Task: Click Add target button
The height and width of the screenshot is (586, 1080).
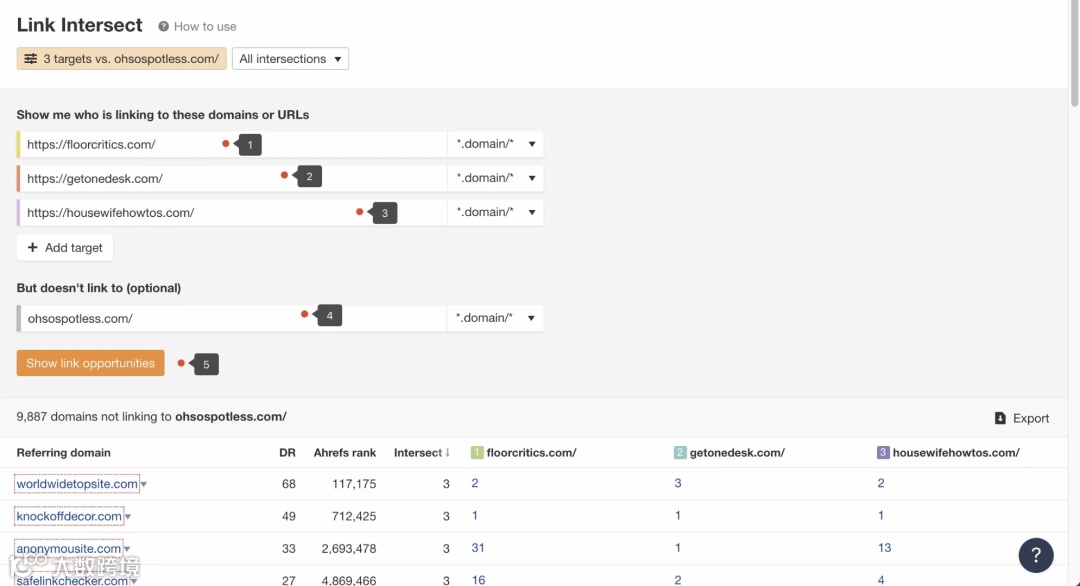Action: coord(65,247)
